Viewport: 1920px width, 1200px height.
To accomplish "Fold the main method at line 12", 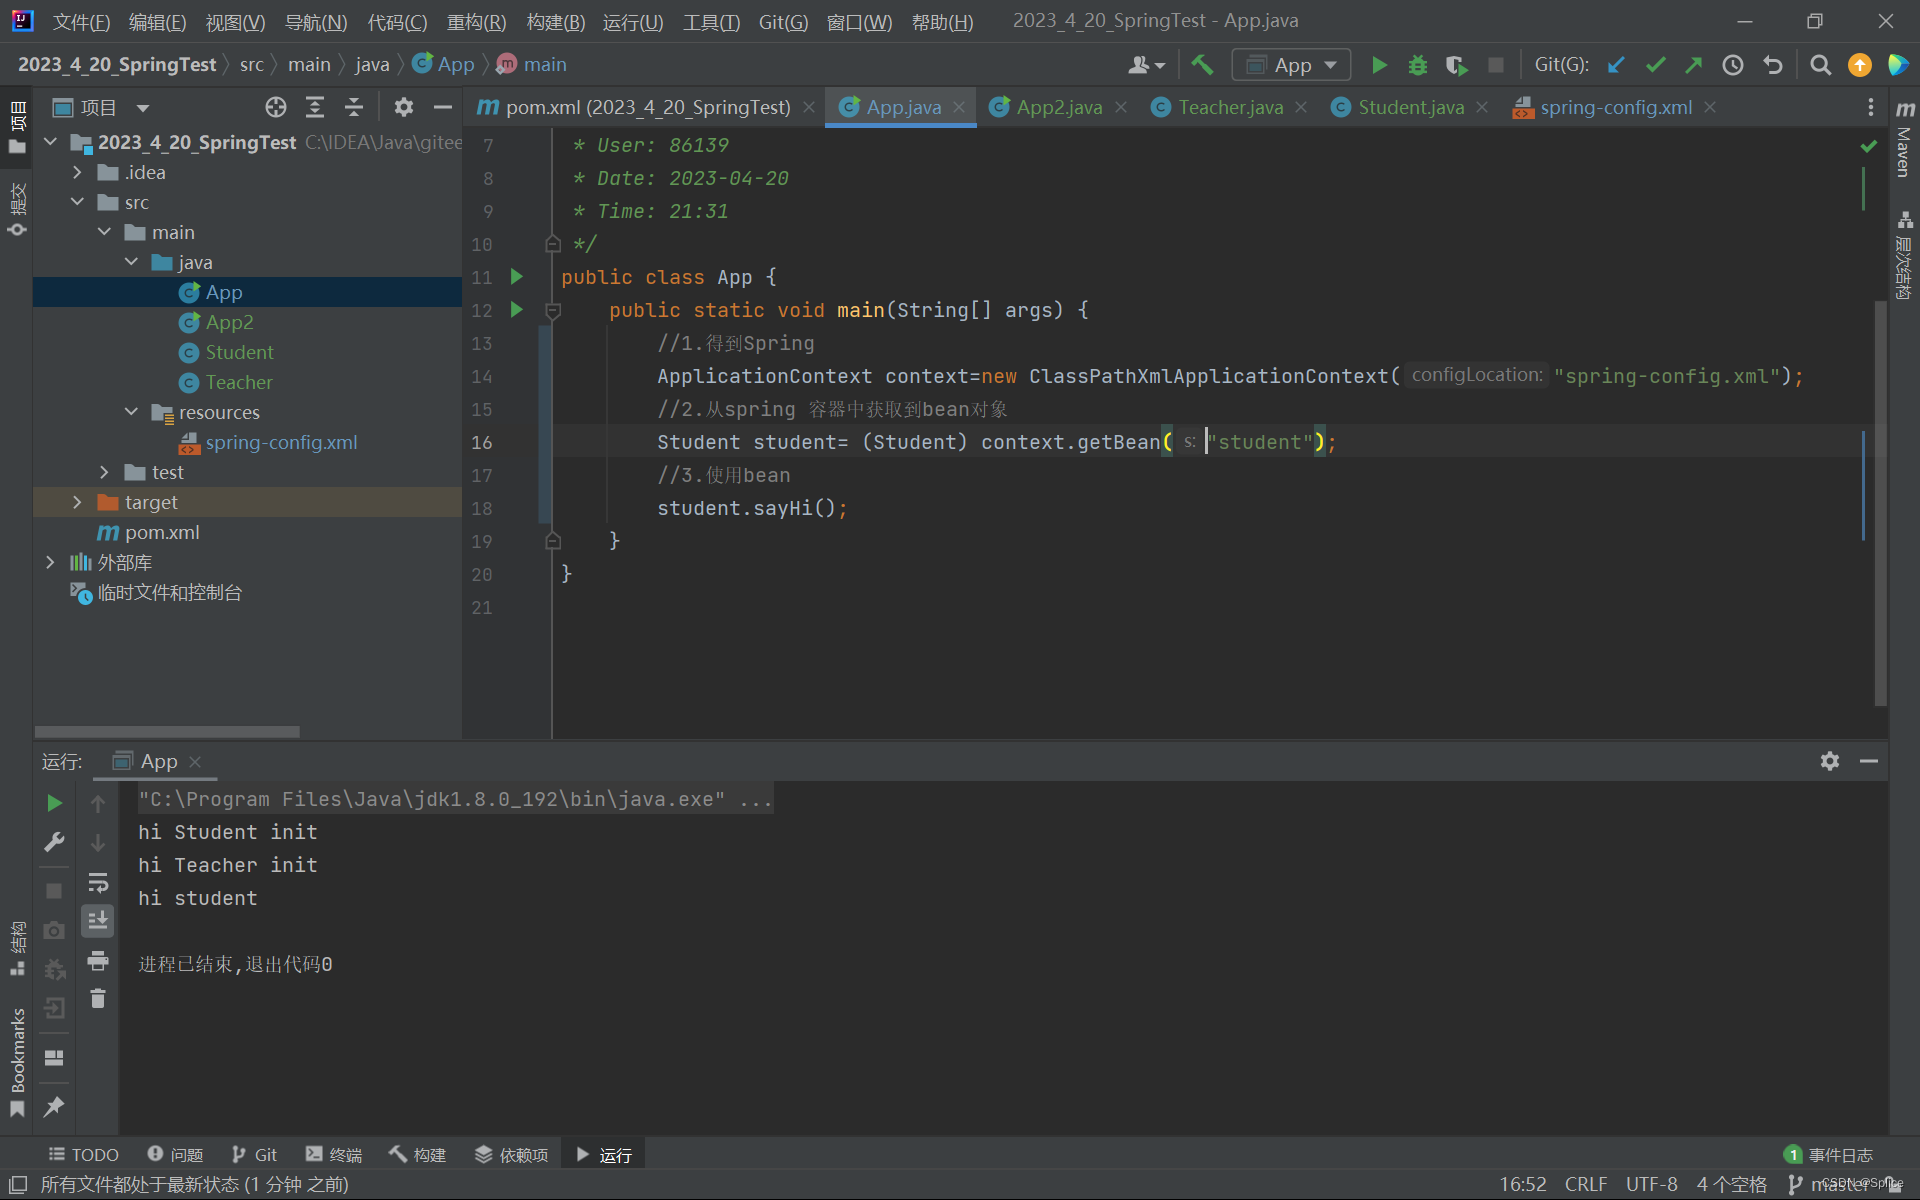I will 553,310.
